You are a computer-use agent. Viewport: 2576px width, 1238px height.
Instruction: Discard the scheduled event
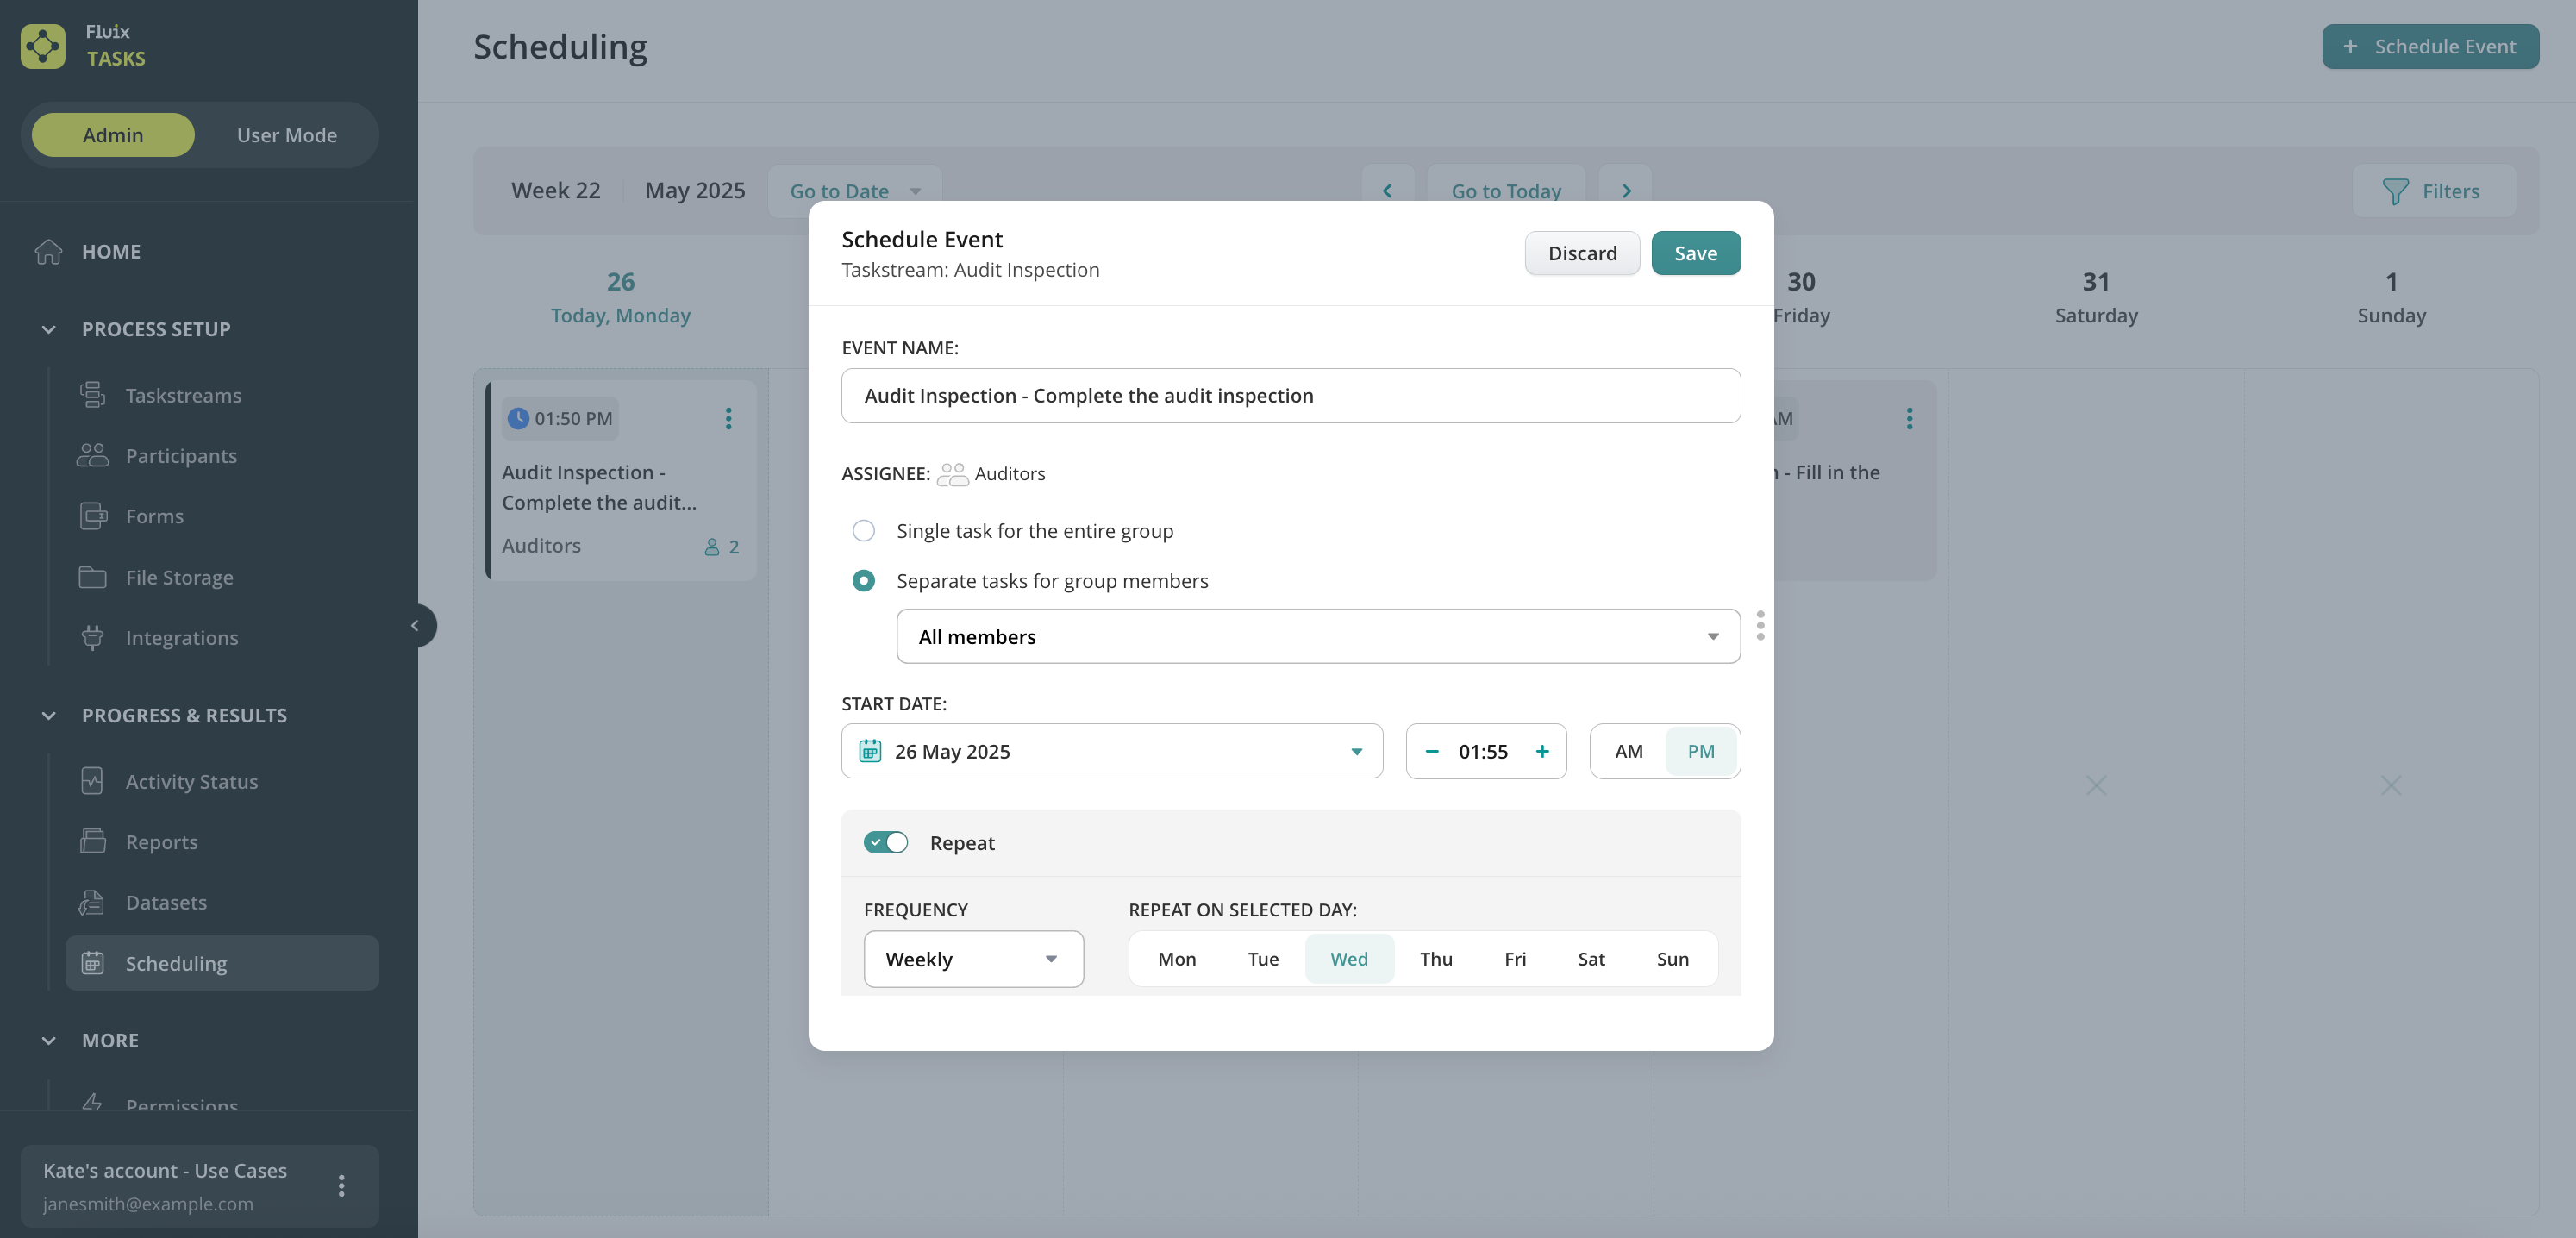click(x=1581, y=253)
